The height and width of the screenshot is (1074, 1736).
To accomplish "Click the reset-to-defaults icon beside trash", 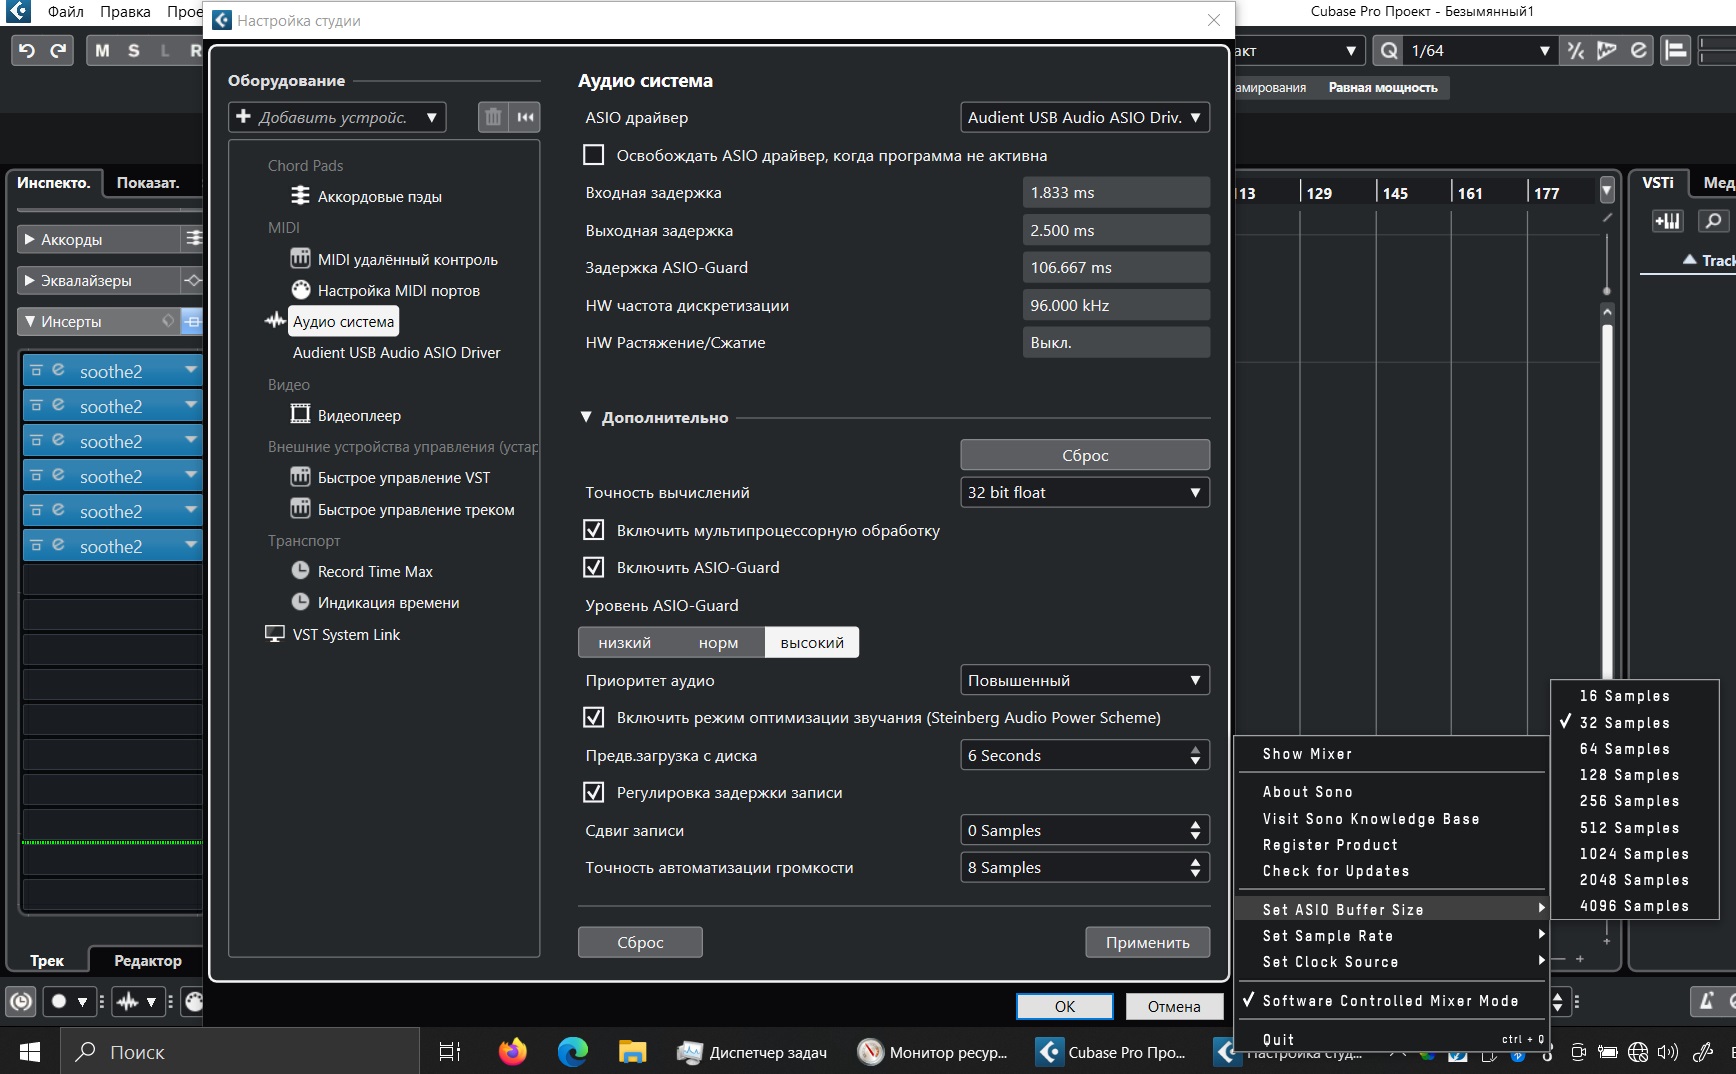I will tap(526, 117).
